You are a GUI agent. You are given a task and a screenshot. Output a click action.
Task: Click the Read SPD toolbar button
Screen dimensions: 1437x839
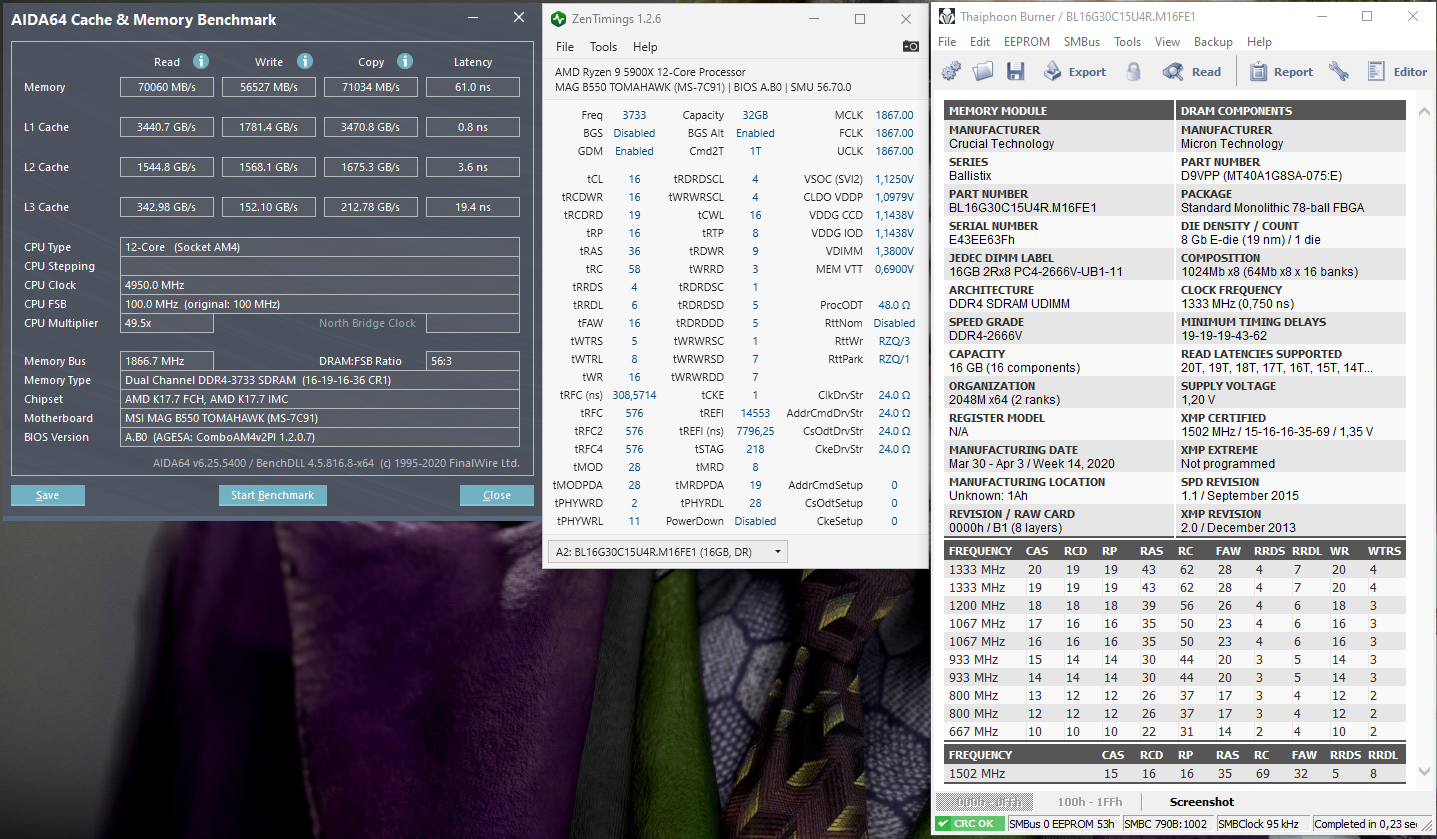(x=1192, y=71)
